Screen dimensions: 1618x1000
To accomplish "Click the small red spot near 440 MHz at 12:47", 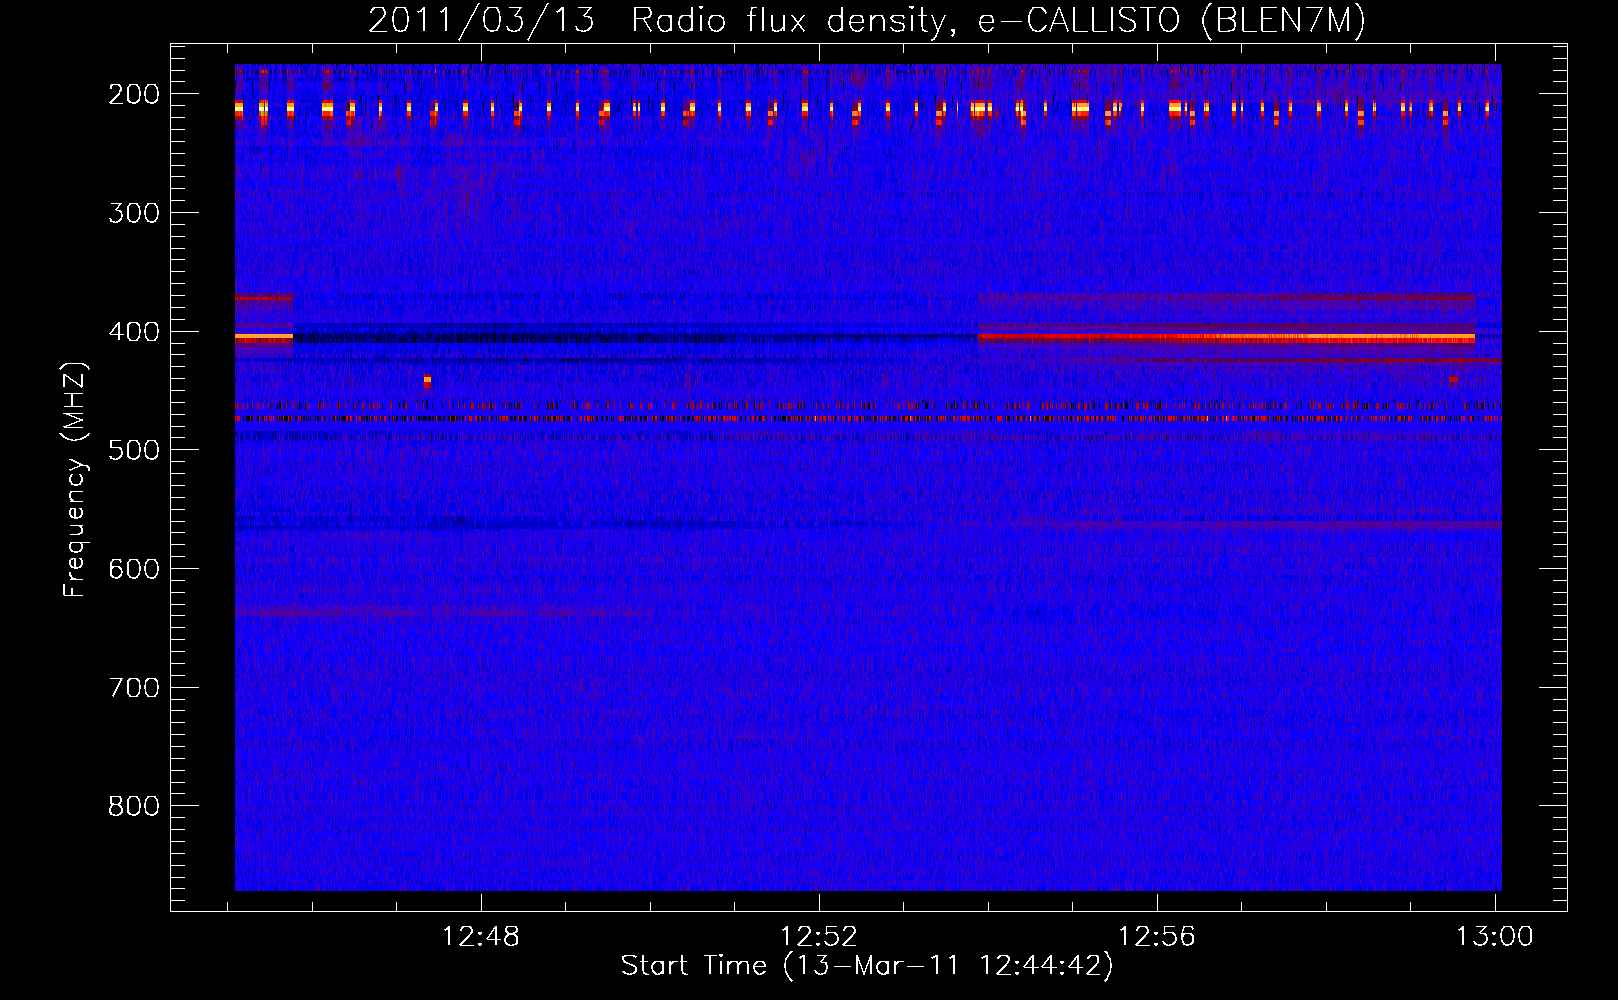I will pos(428,381).
